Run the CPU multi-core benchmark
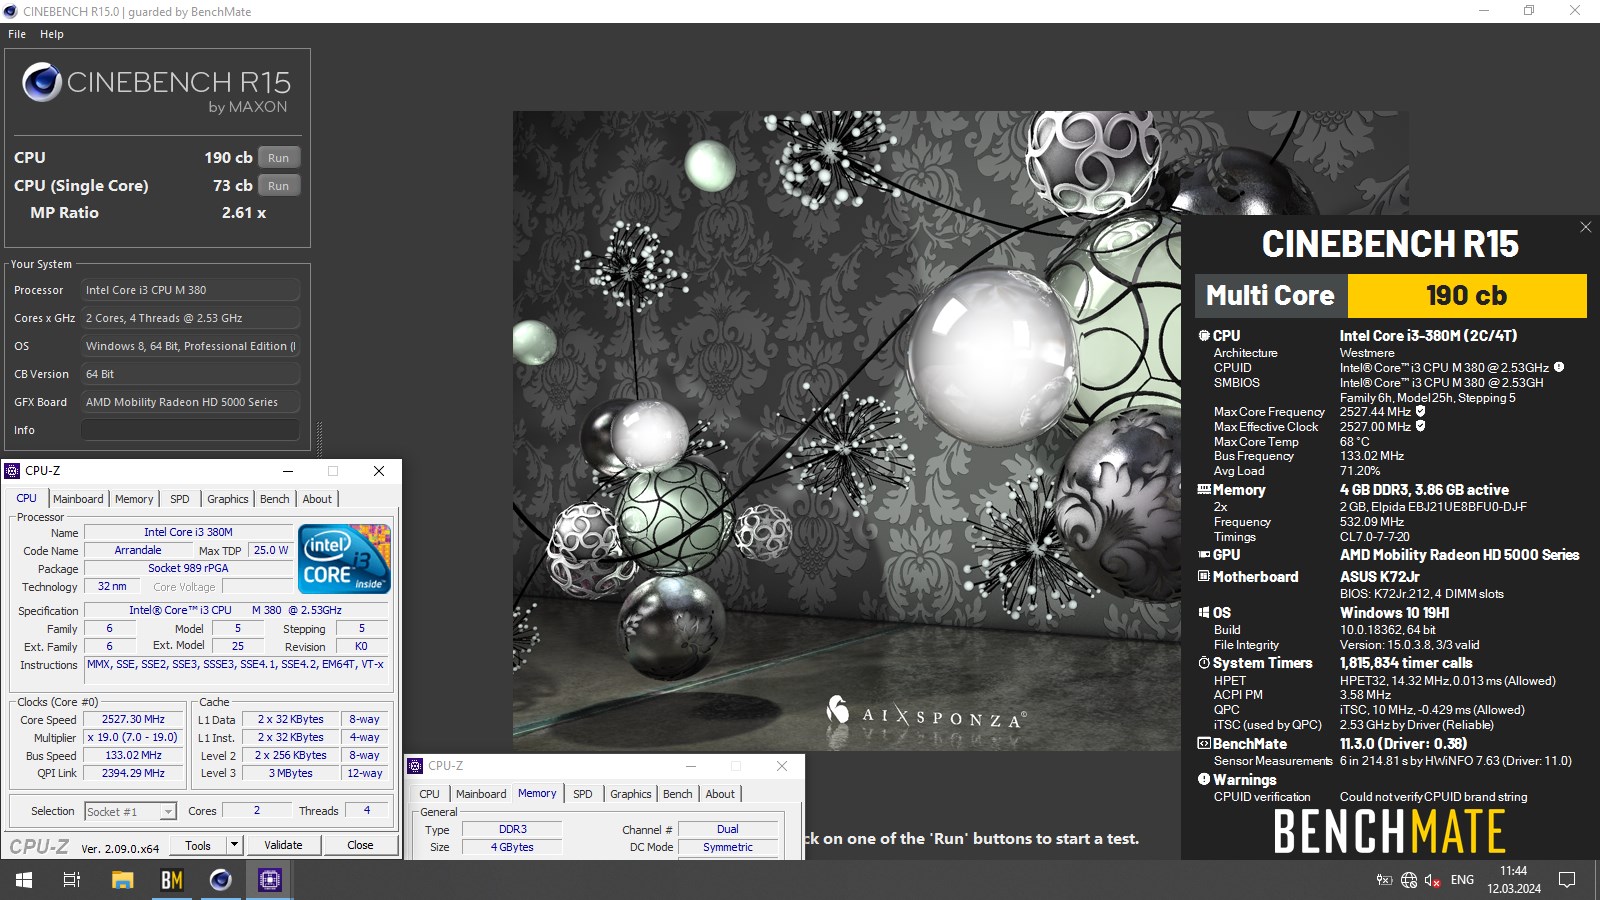1600x900 pixels. (x=279, y=158)
